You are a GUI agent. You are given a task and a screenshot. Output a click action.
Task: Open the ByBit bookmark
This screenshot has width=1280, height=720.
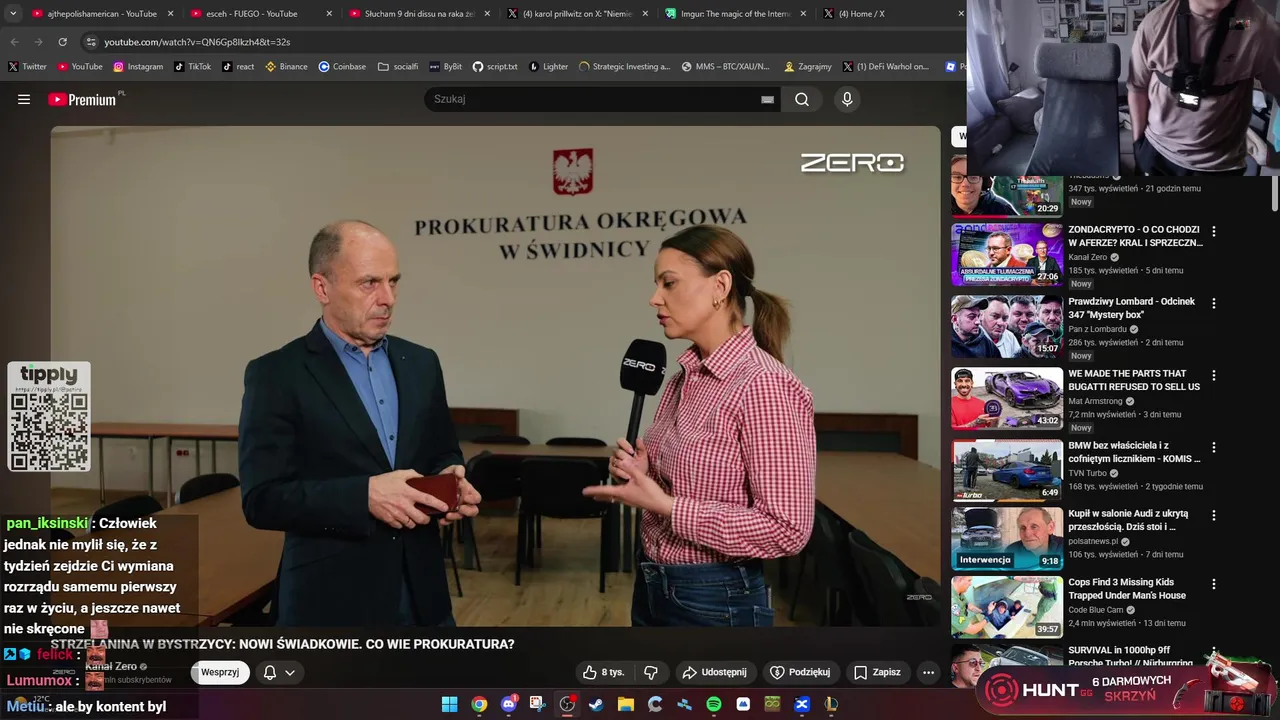click(446, 67)
